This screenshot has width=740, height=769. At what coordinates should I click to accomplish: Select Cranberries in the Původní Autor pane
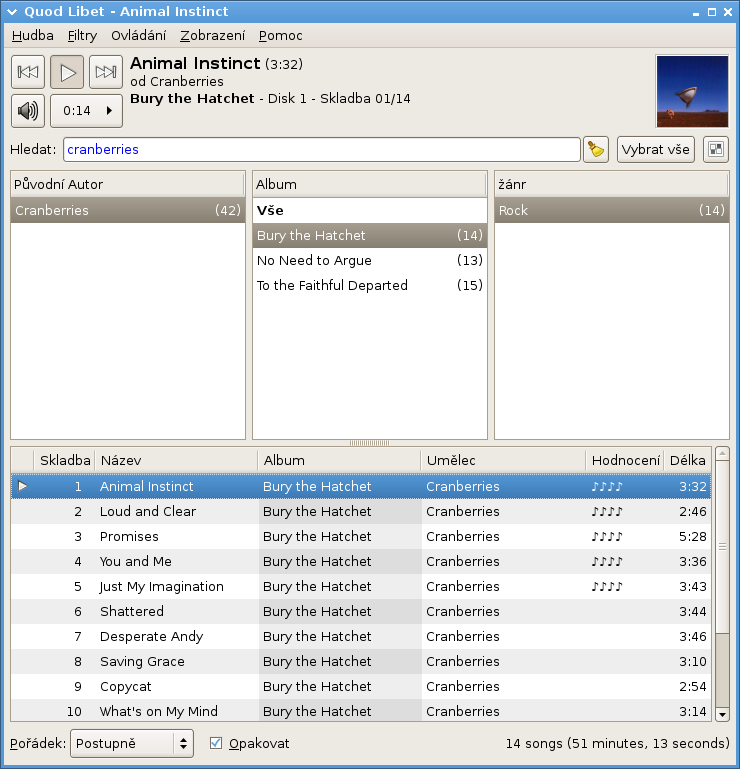128,210
